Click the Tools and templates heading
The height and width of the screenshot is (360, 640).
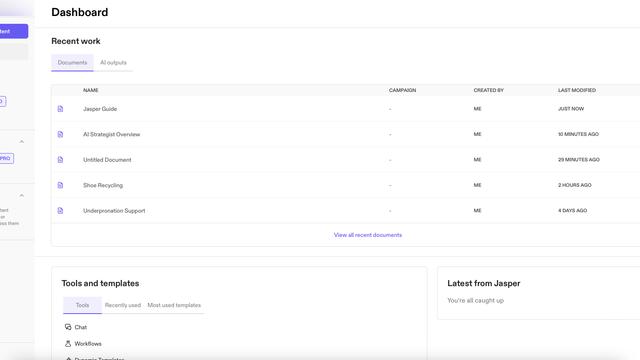100,283
